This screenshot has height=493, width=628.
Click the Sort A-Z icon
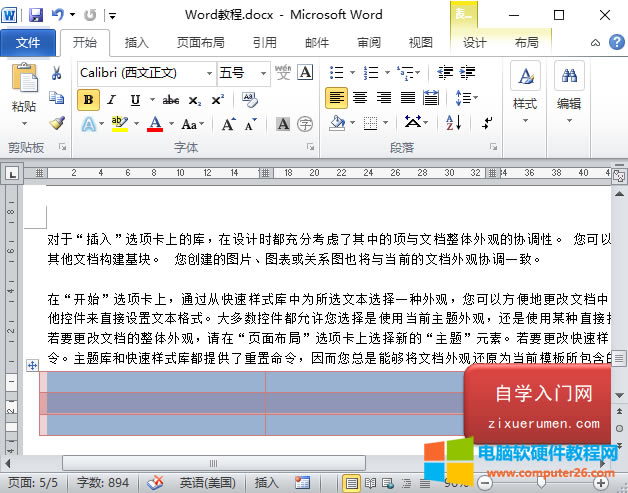point(454,123)
